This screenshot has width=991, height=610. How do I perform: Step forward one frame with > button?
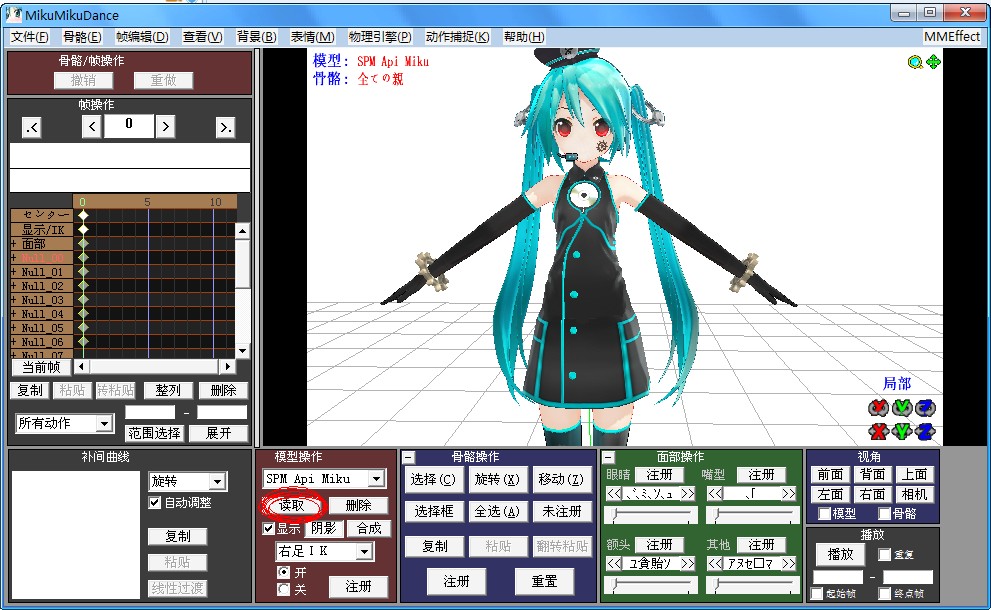pos(166,126)
